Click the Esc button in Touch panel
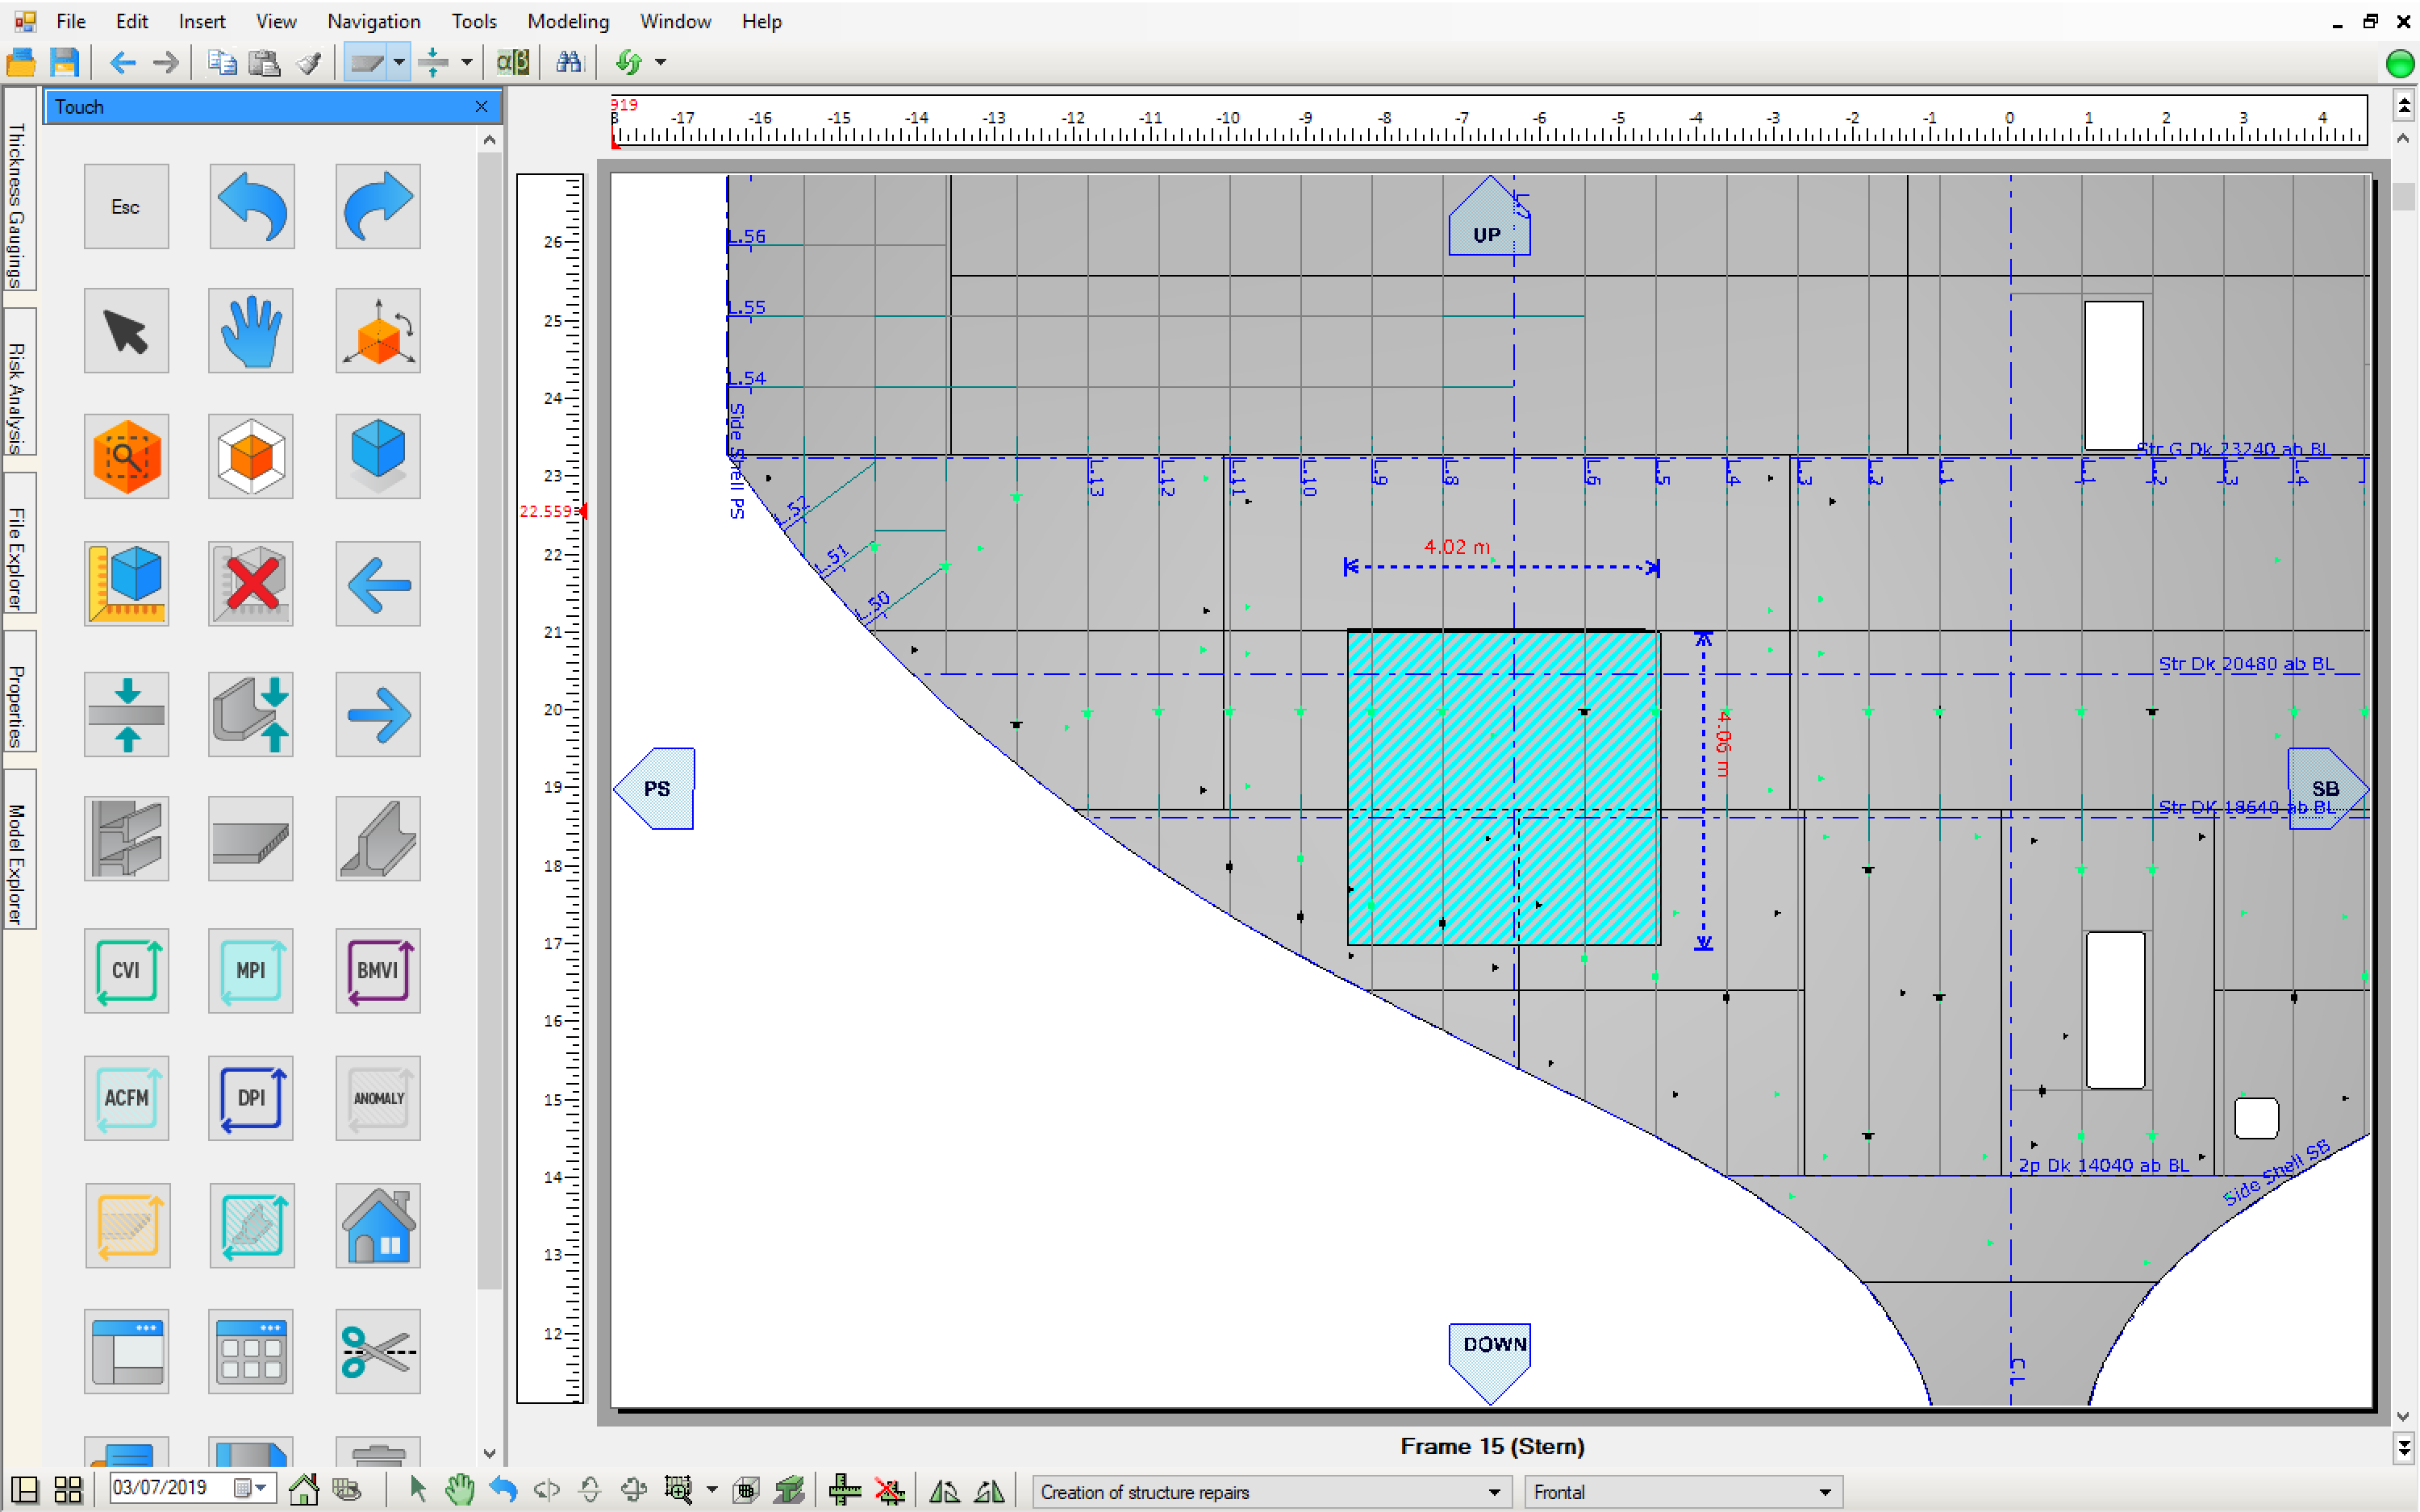The width and height of the screenshot is (2420, 1512). click(x=126, y=206)
